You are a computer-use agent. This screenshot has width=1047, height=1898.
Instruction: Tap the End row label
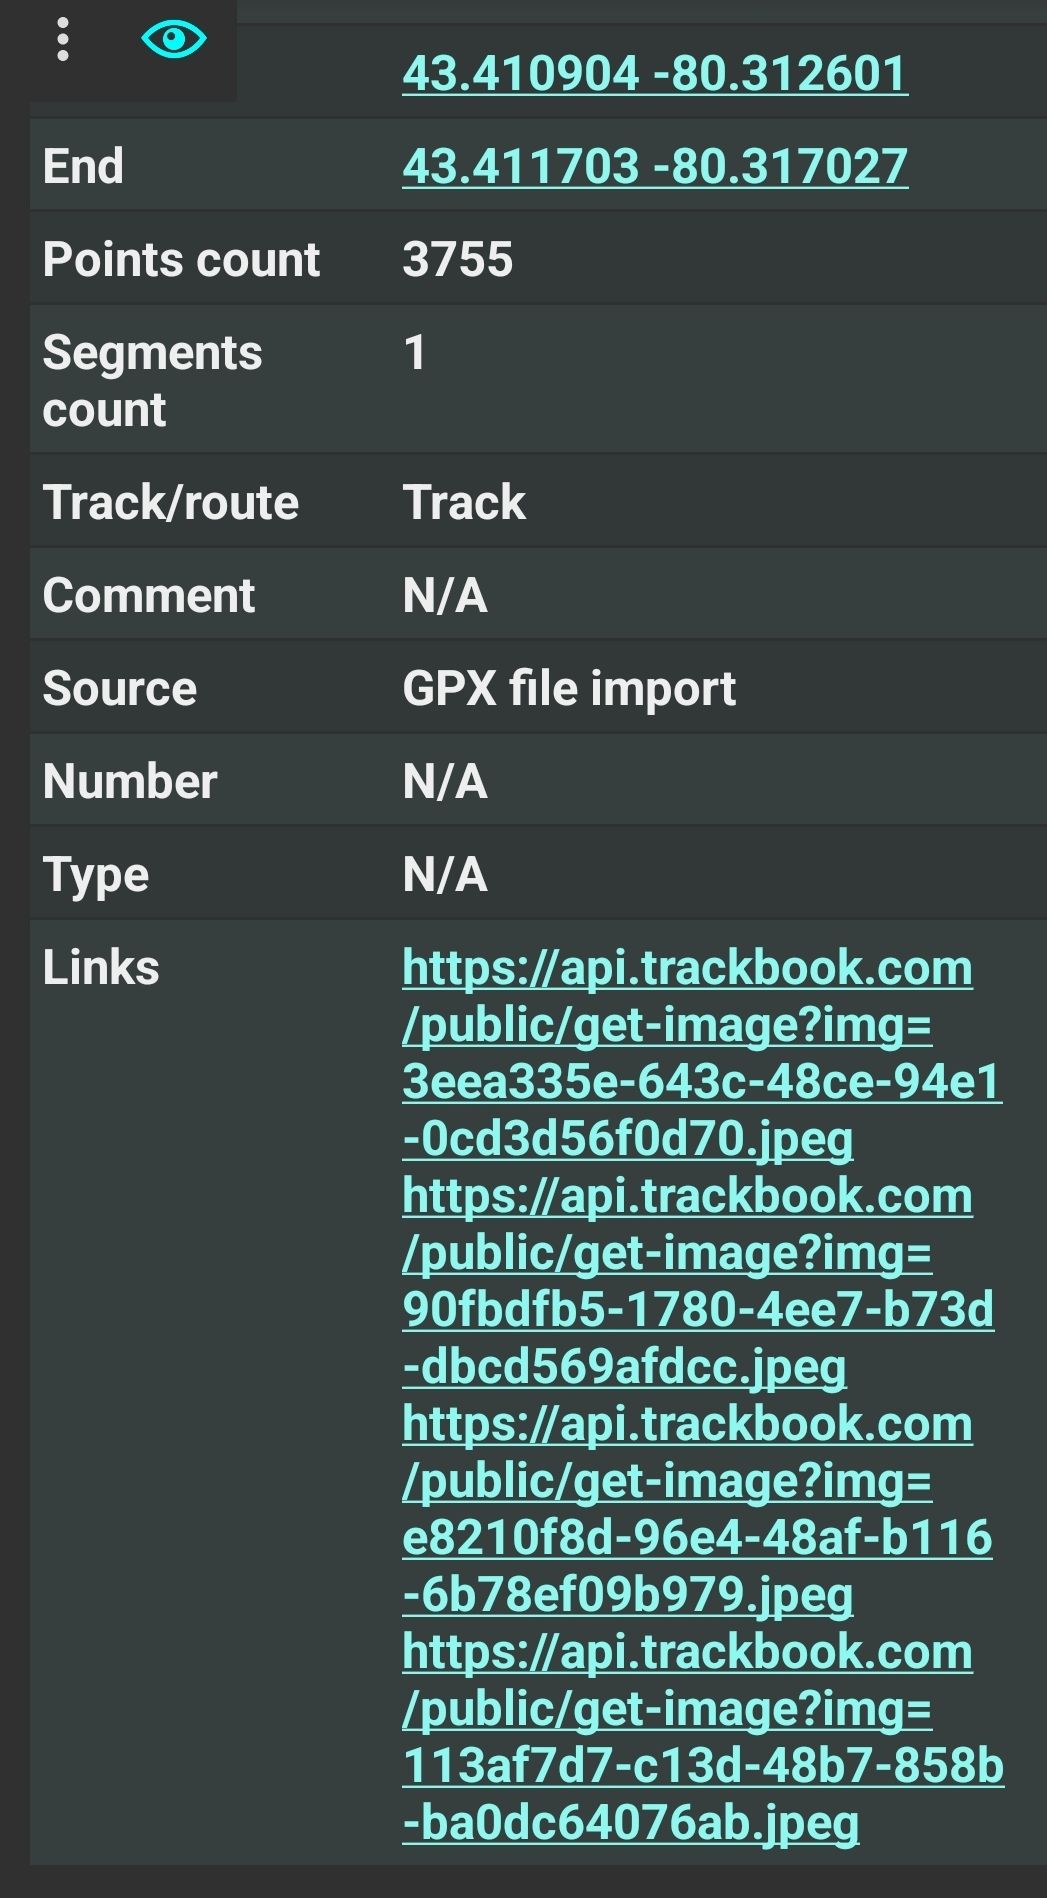(83, 166)
